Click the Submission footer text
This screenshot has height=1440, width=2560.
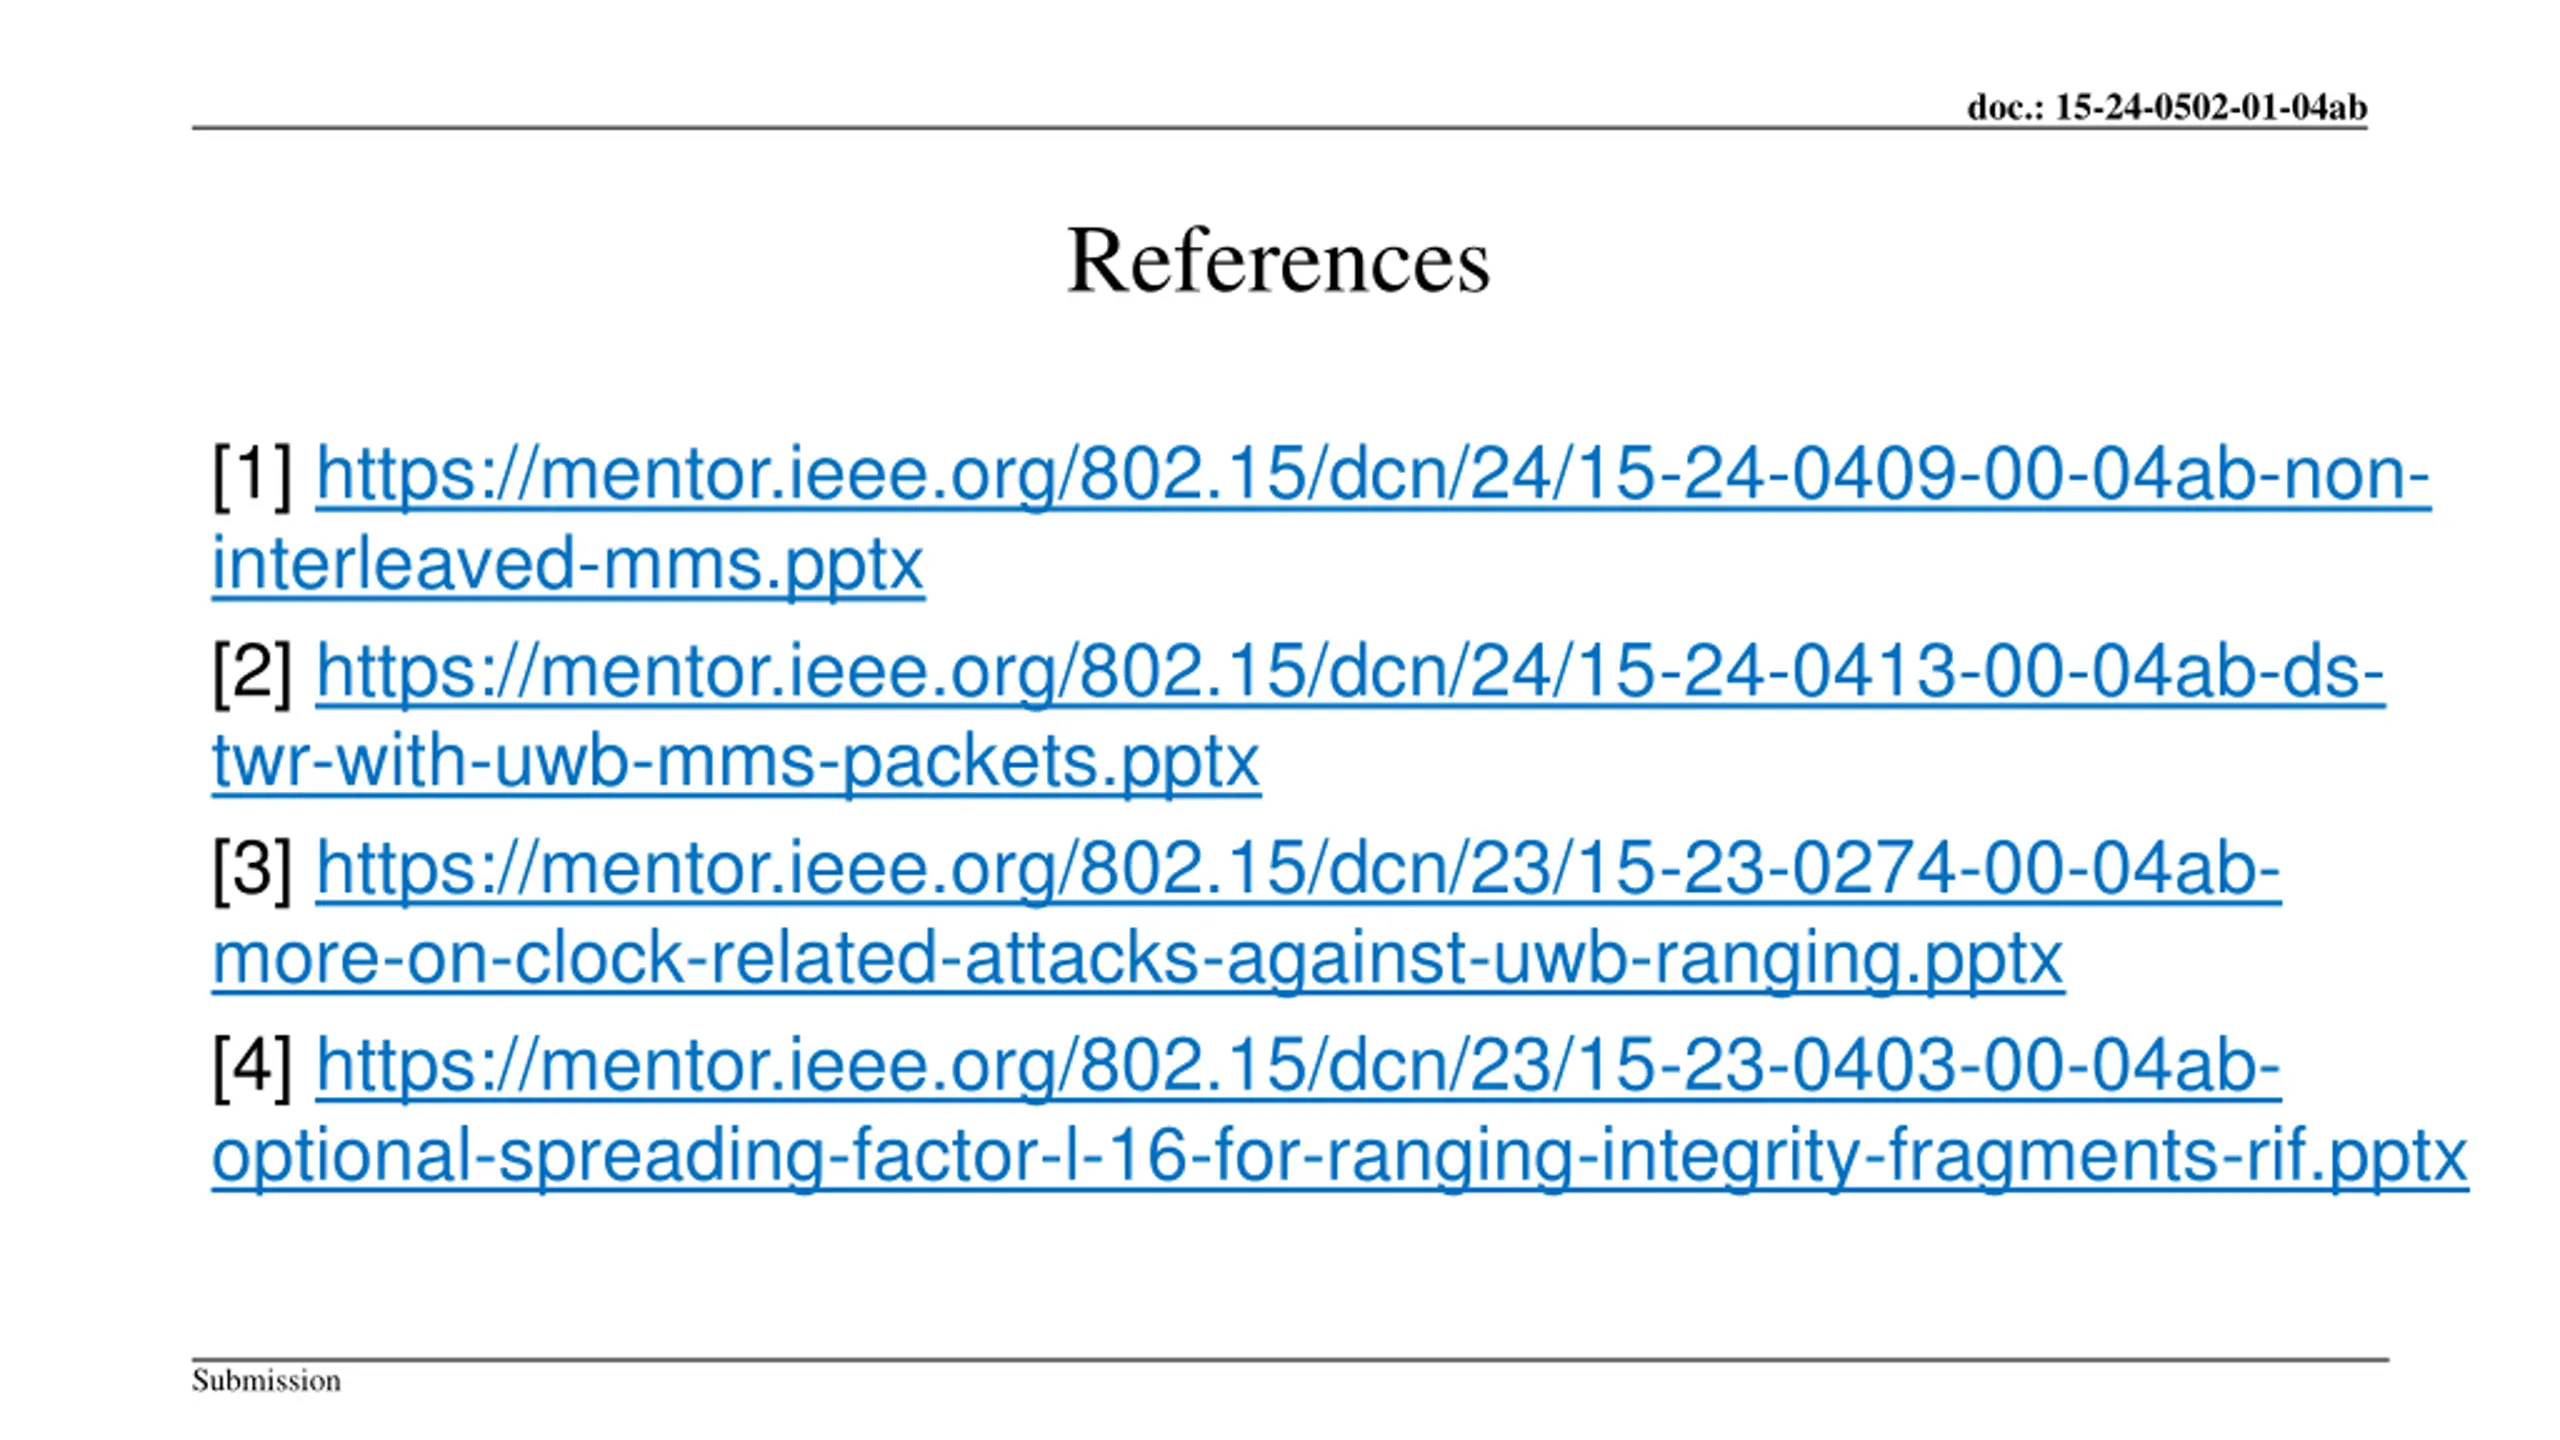(x=266, y=1380)
